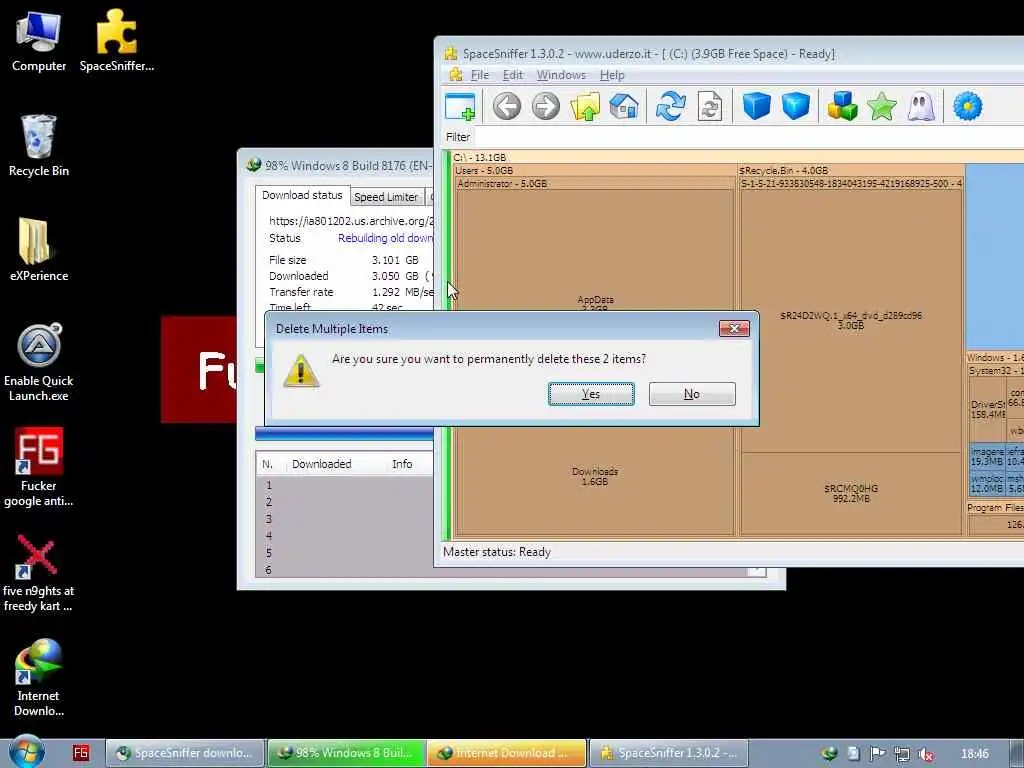Select the eXPerience folder on desktop

(39, 250)
